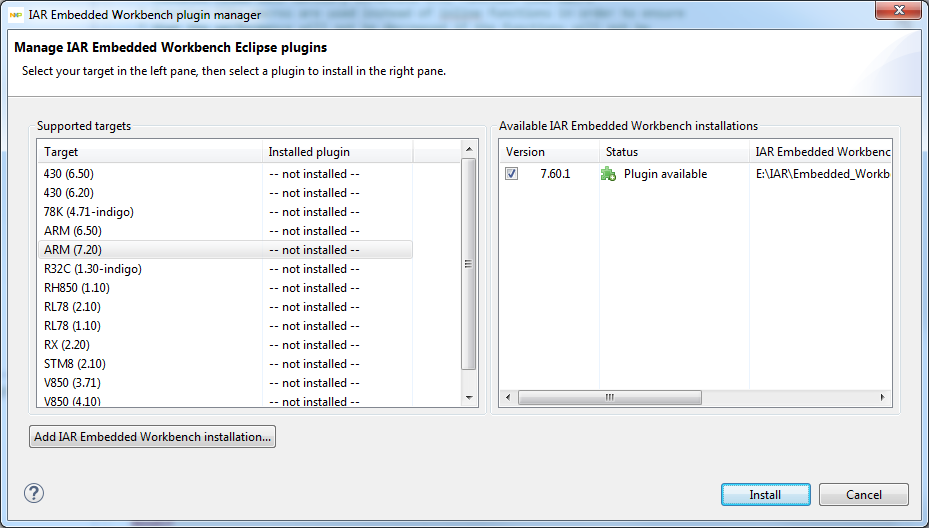Click not installed status for 430 (6.50)
Viewport: 929px width, 528px height.
click(x=314, y=174)
